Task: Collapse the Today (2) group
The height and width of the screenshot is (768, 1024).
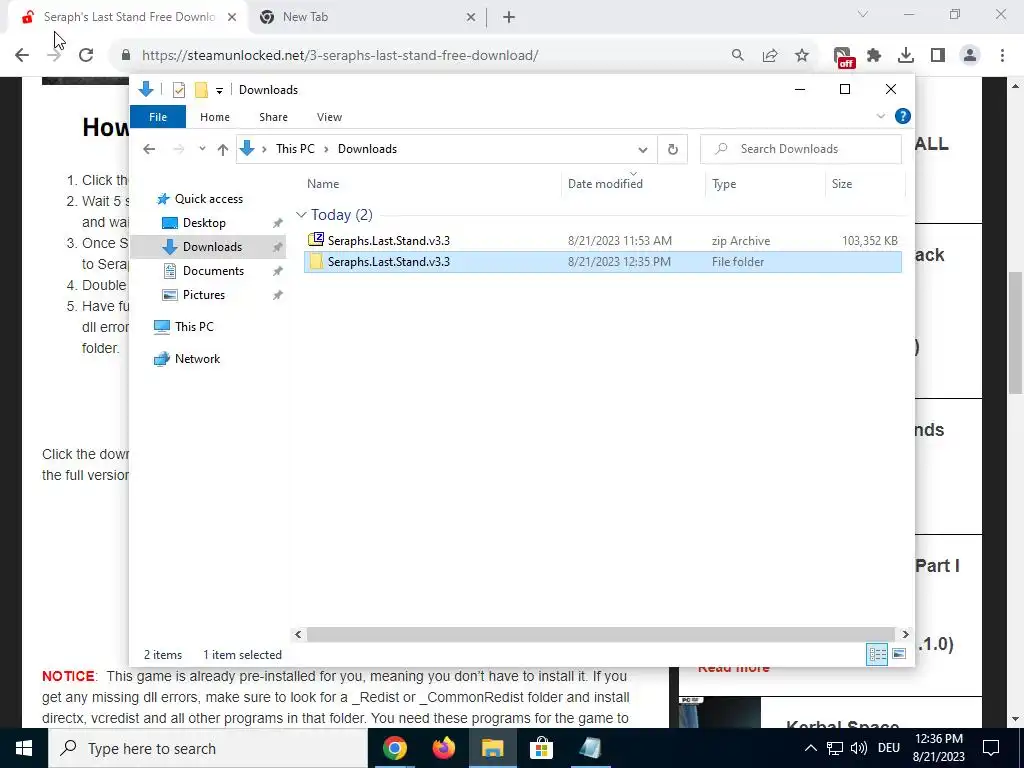Action: pyautogui.click(x=300, y=215)
